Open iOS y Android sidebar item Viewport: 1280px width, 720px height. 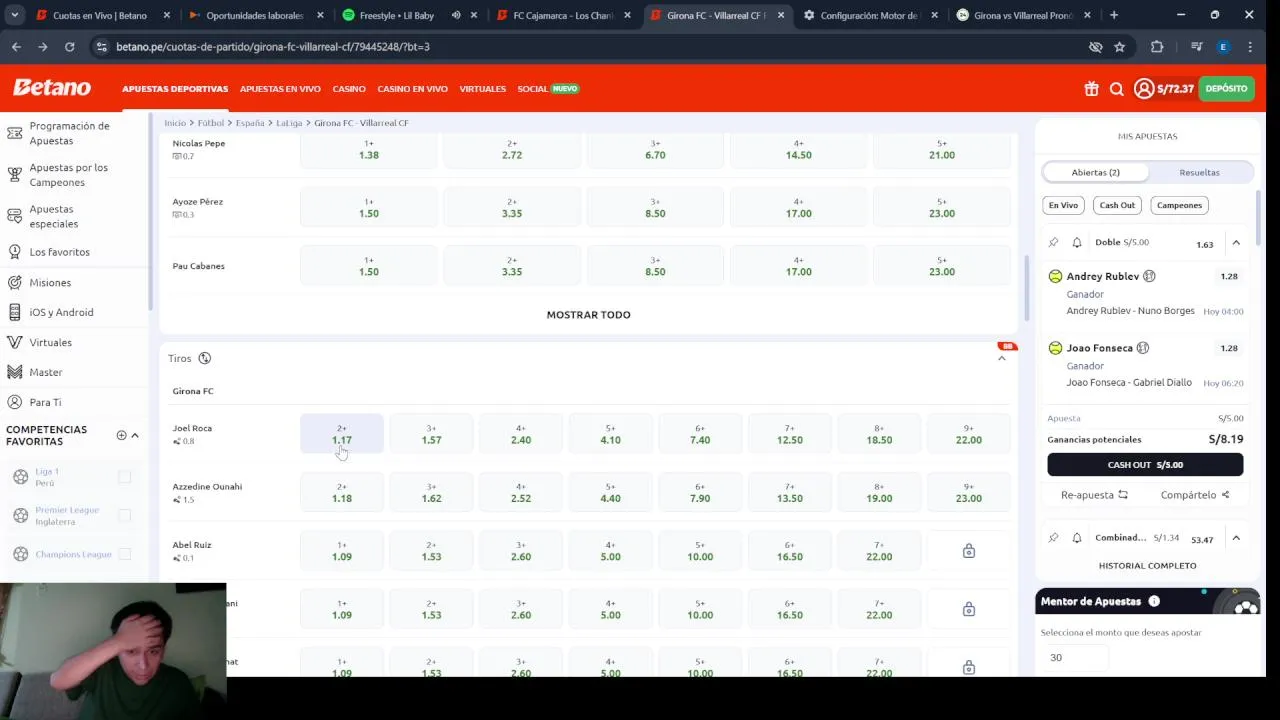[61, 312]
